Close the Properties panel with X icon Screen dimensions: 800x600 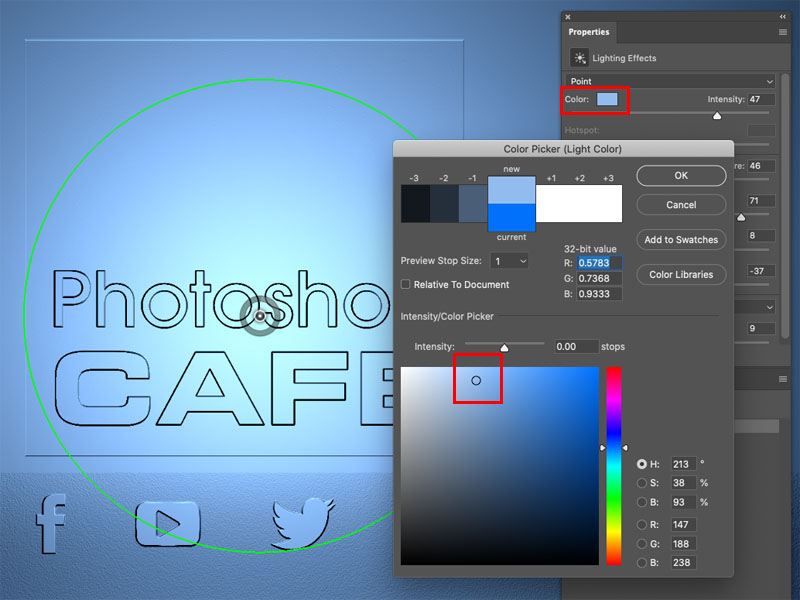click(x=568, y=17)
